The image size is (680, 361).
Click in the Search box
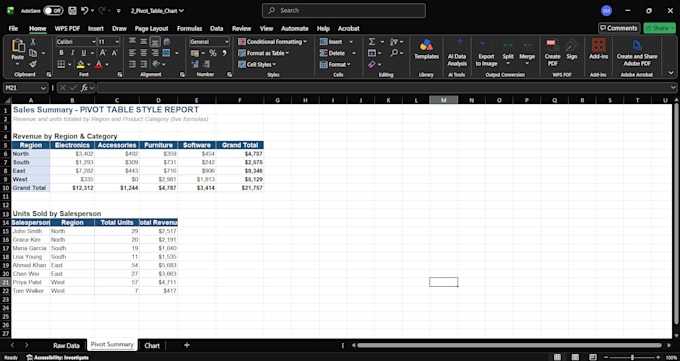343,10
